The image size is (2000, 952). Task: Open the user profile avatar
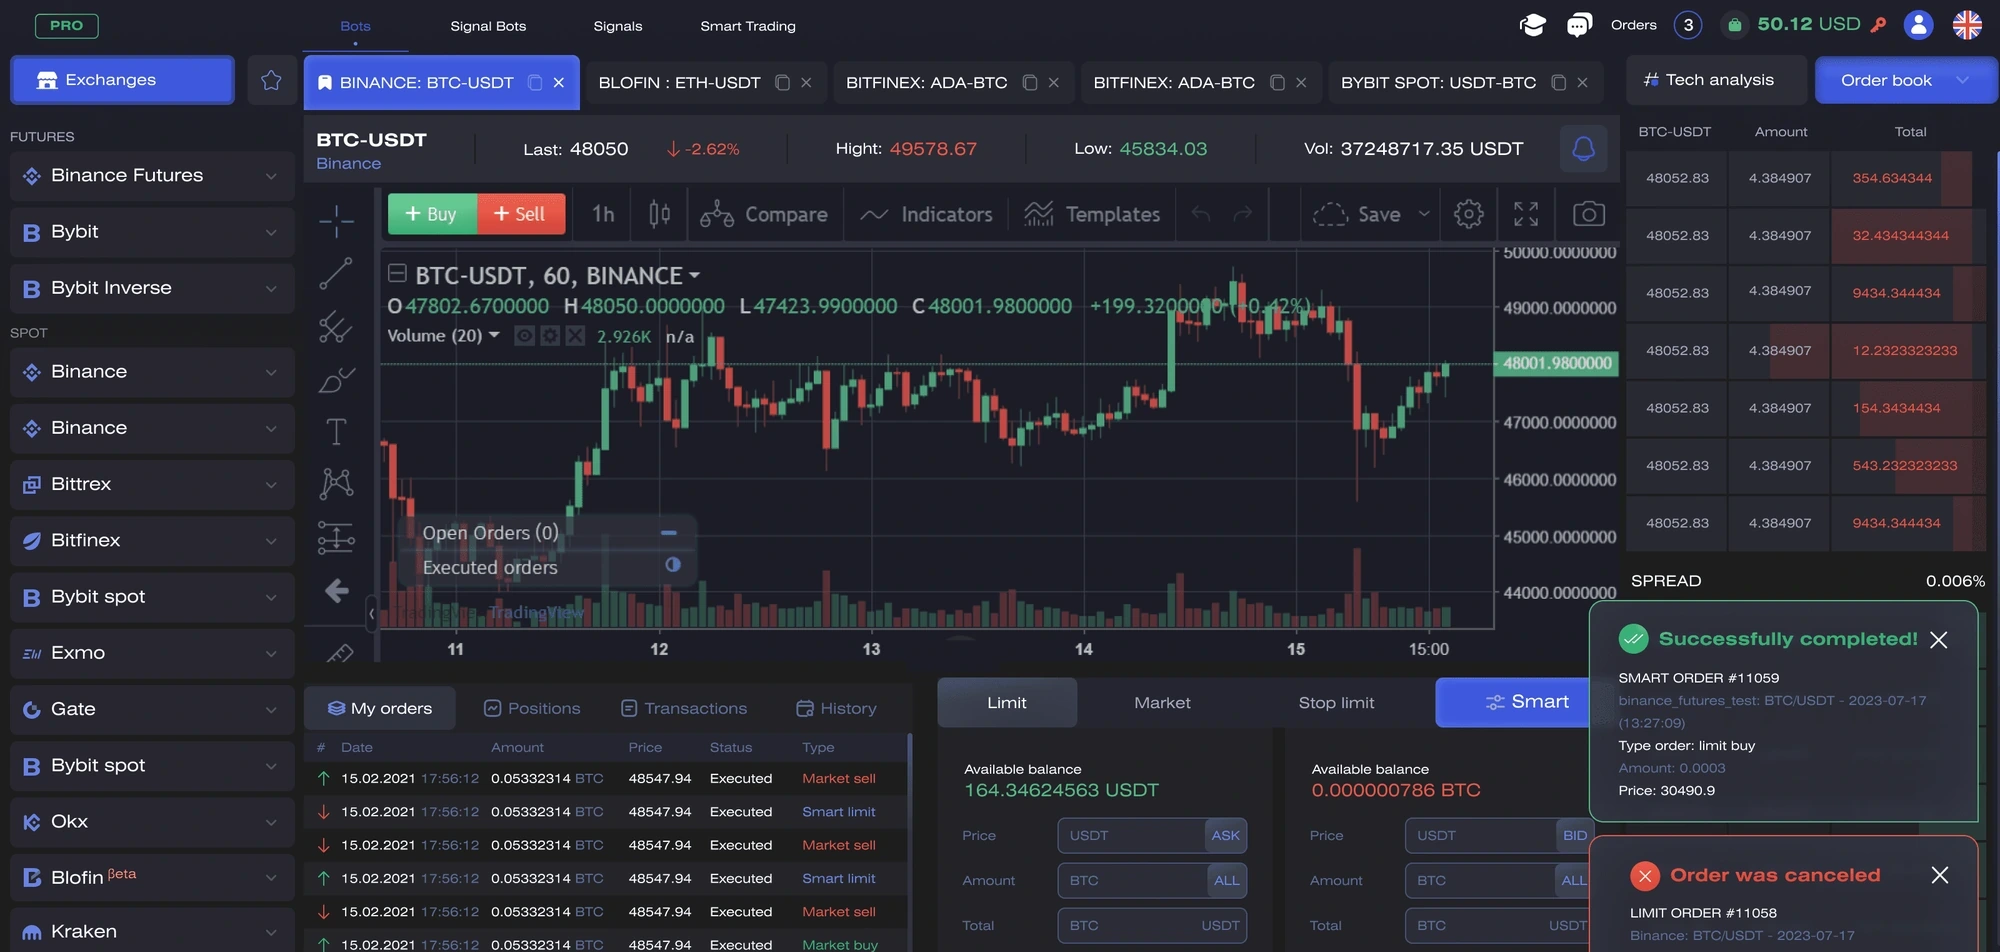1918,25
